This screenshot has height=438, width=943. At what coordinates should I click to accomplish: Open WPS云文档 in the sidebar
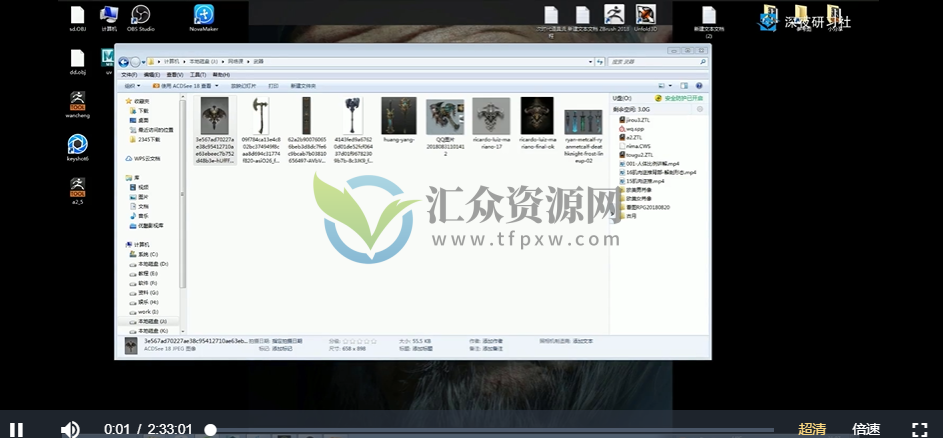(x=143, y=158)
